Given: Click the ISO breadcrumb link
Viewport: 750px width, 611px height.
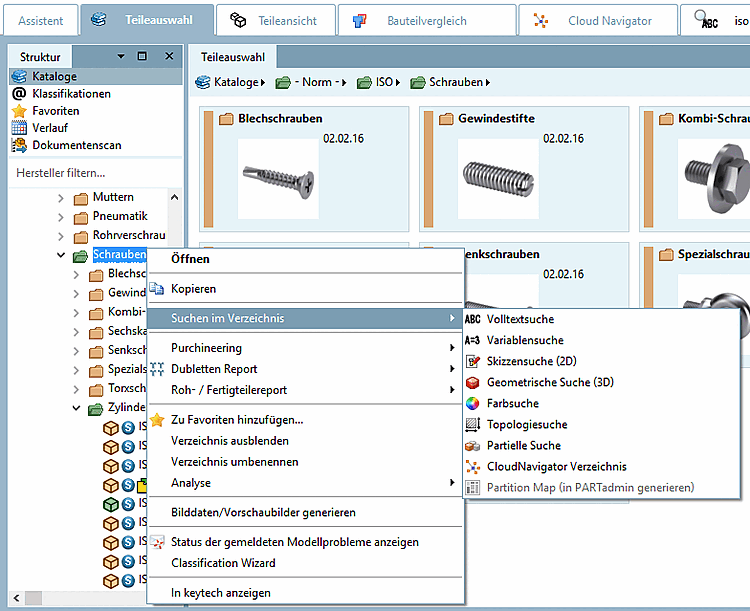Looking at the screenshot, I should pyautogui.click(x=384, y=83).
